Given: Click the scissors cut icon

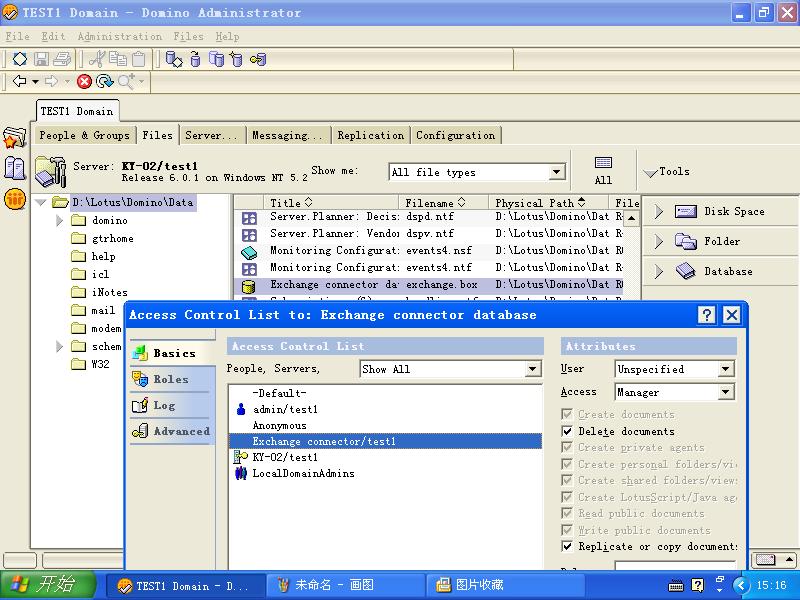Looking at the screenshot, I should [97, 59].
